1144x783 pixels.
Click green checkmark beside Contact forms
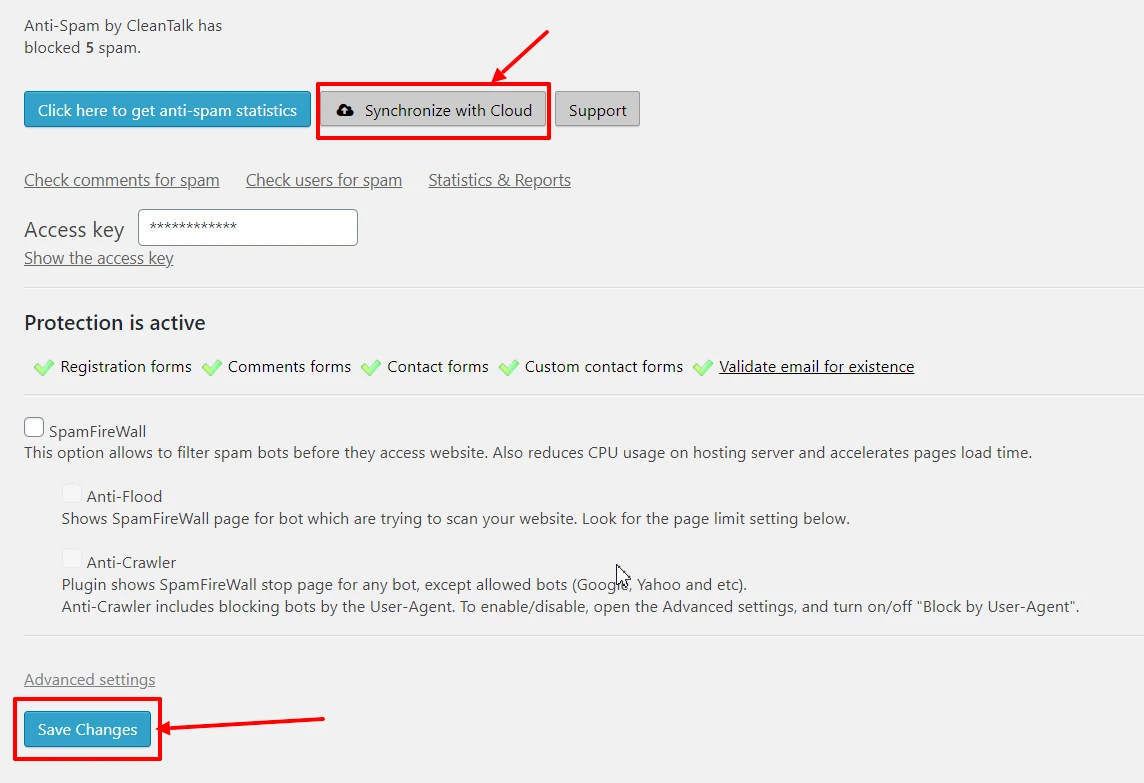coord(371,368)
